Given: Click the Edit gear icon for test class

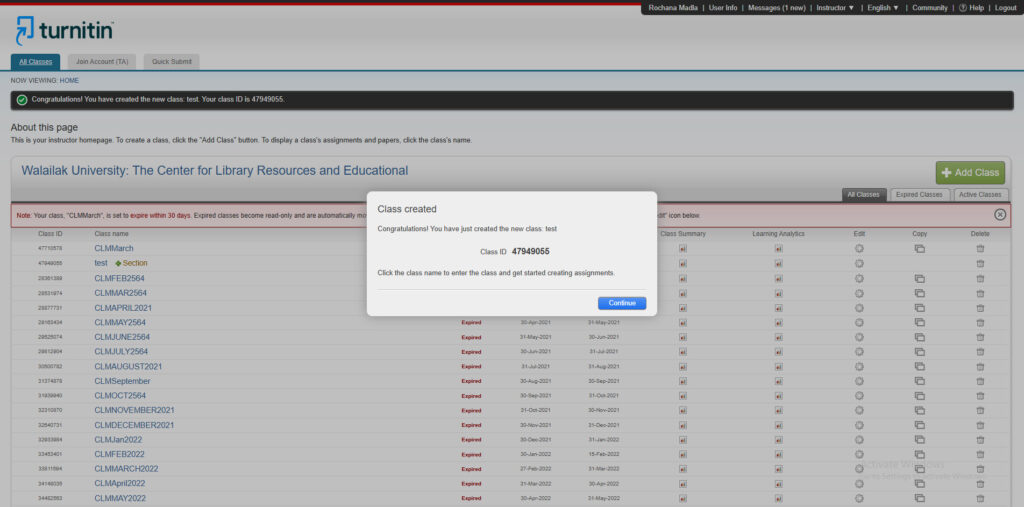Looking at the screenshot, I should coord(859,263).
